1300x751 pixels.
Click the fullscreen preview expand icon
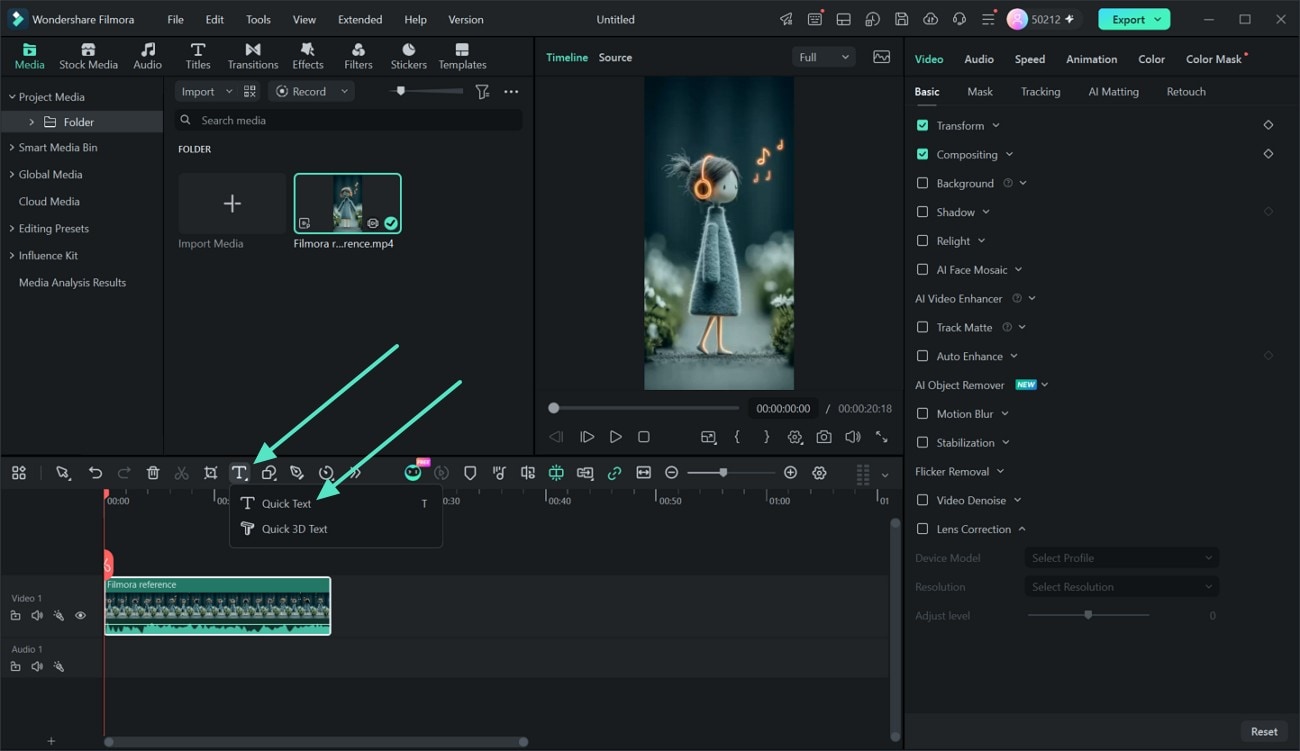[882, 437]
